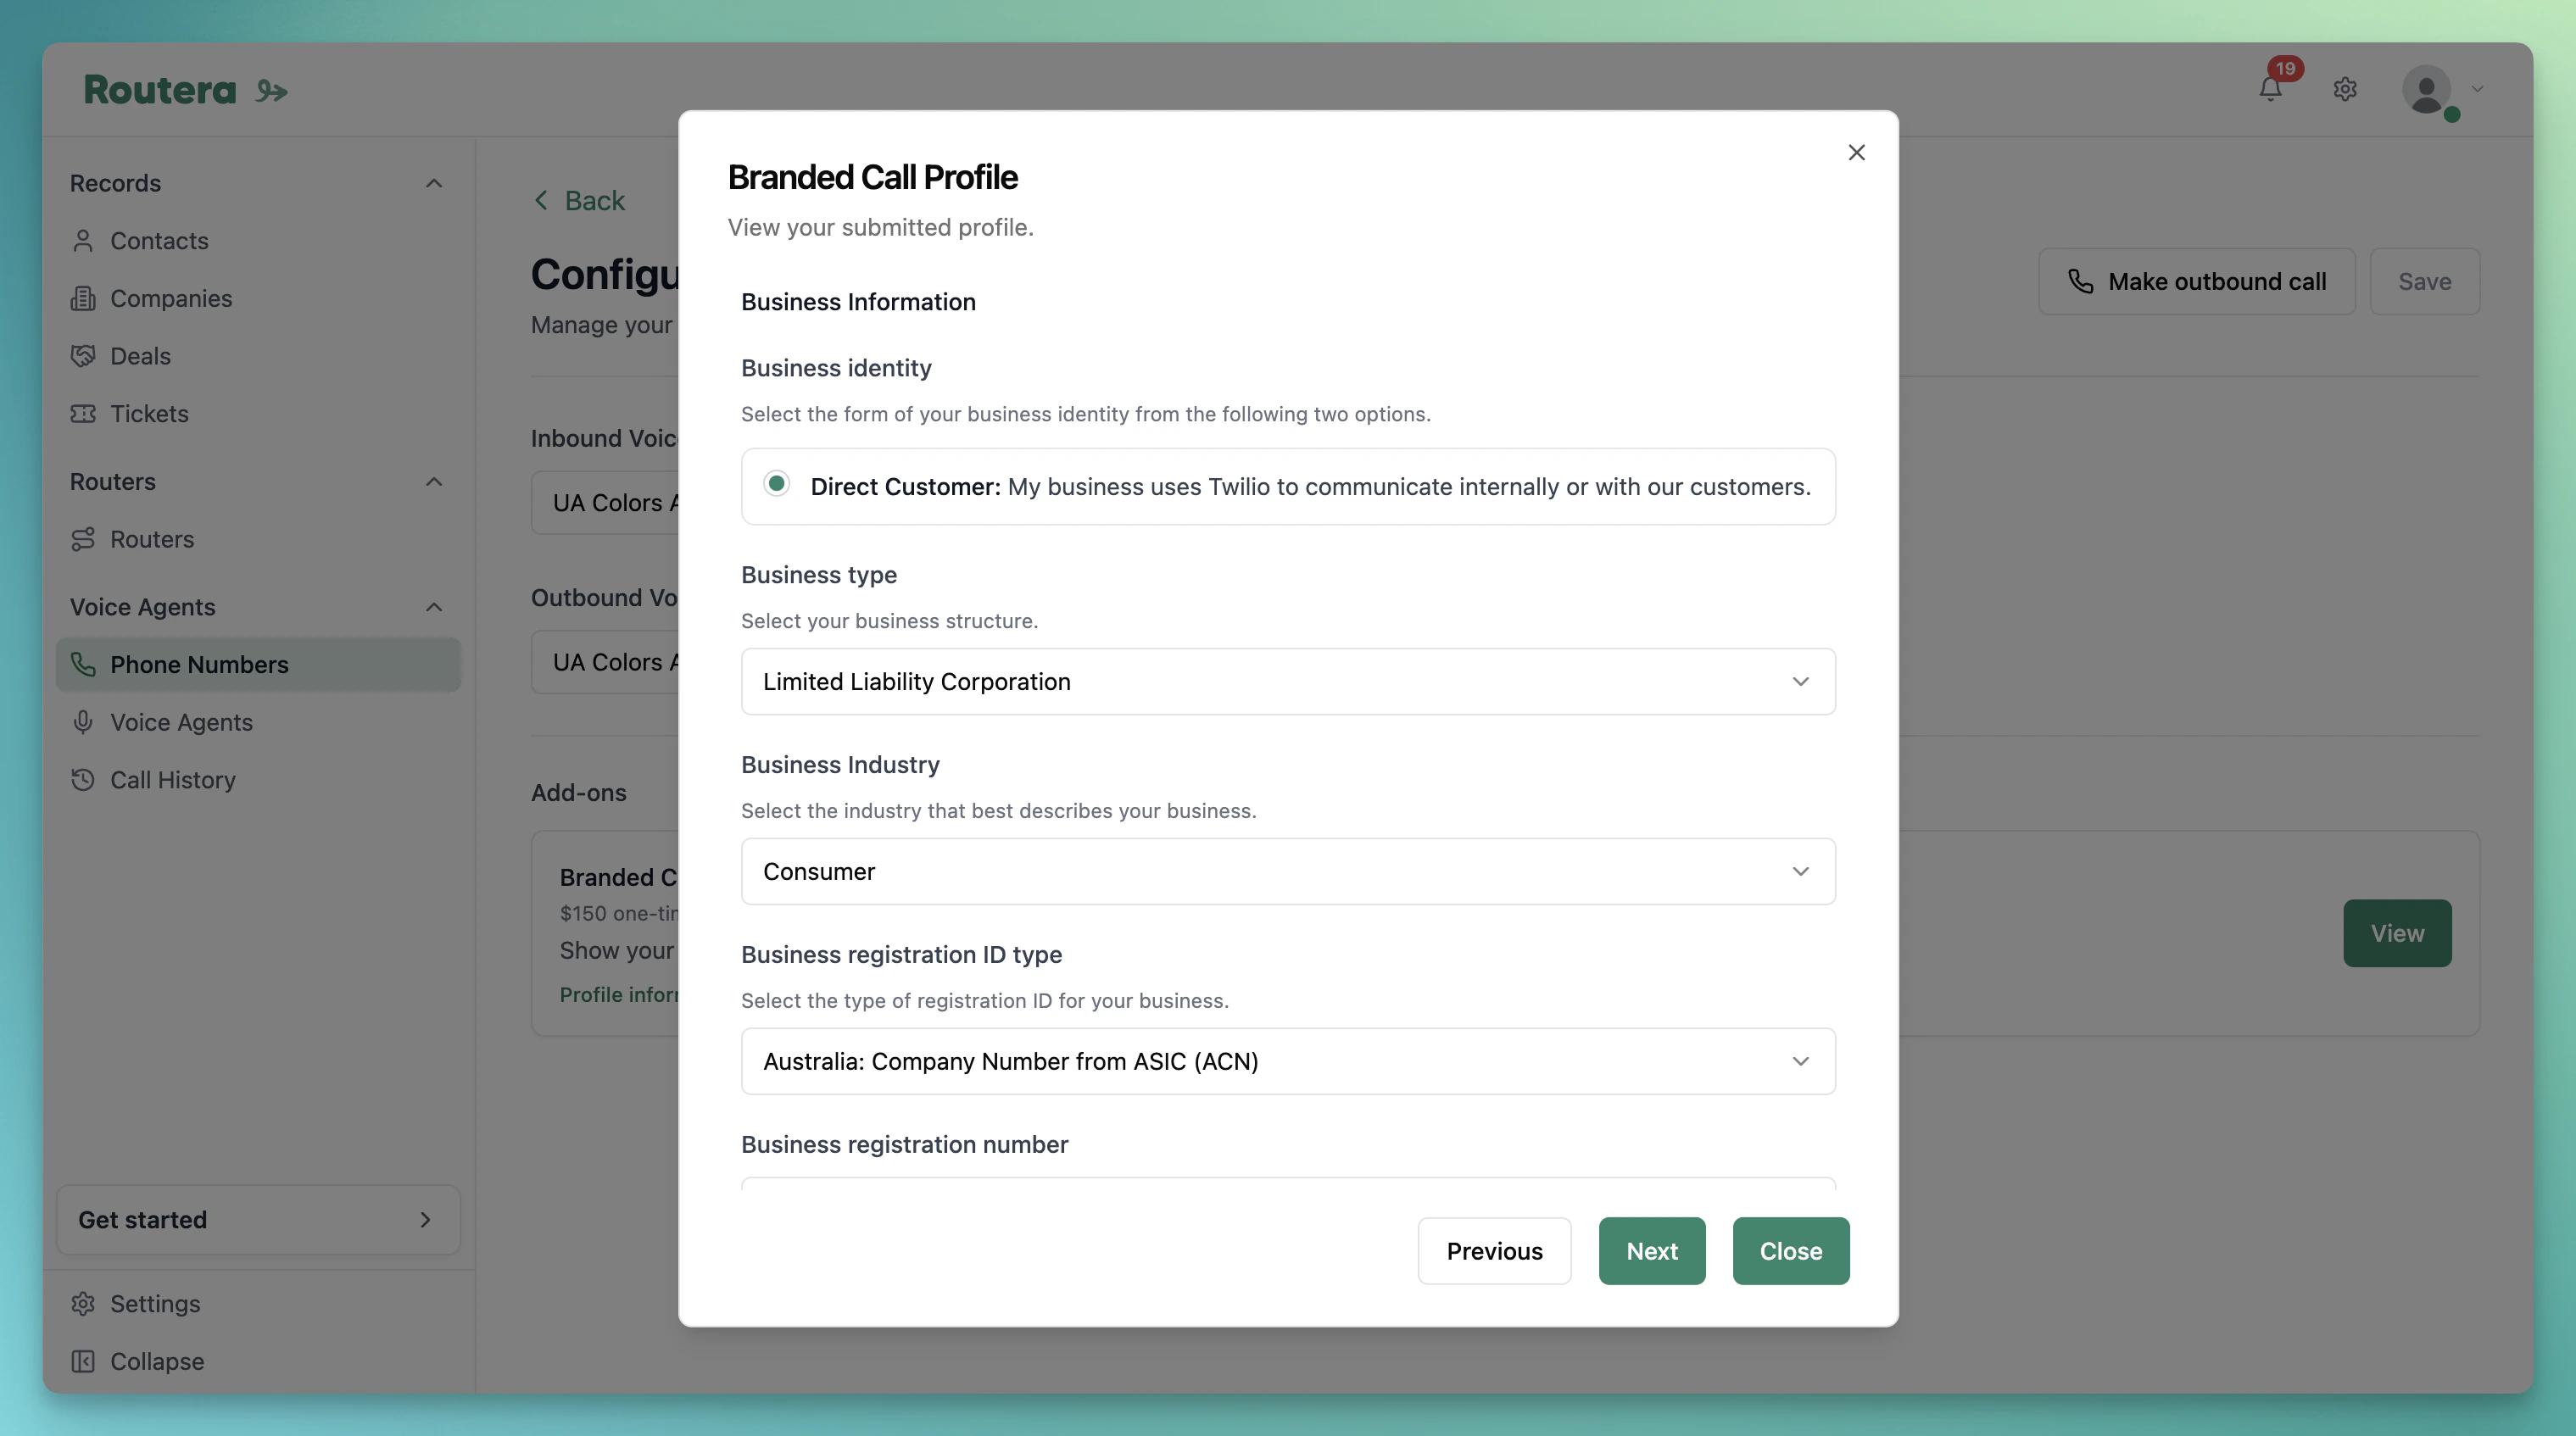Click the Routera logo
The width and height of the screenshot is (2576, 1436).
[x=185, y=90]
